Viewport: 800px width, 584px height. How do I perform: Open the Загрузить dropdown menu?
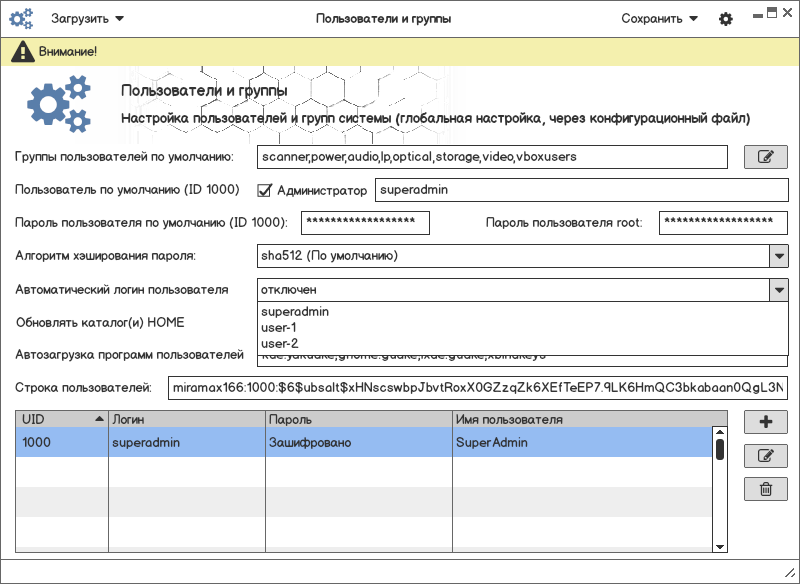(87, 19)
